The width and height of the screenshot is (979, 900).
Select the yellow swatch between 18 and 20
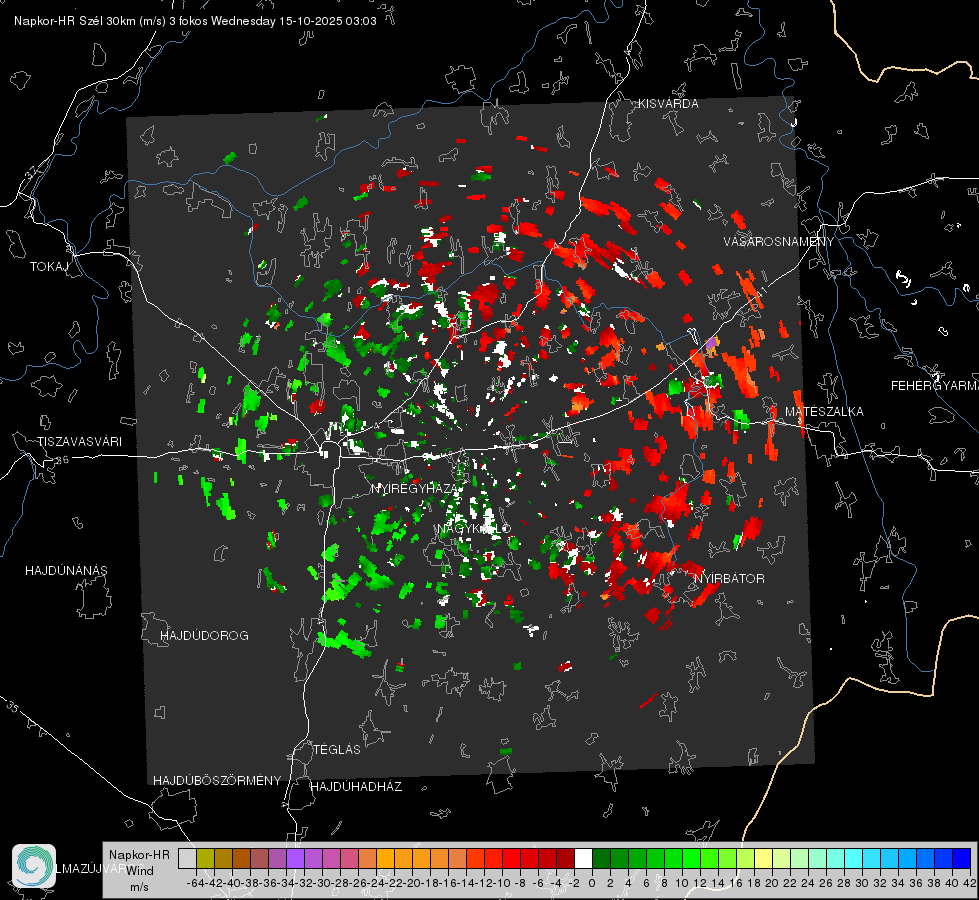764,859
